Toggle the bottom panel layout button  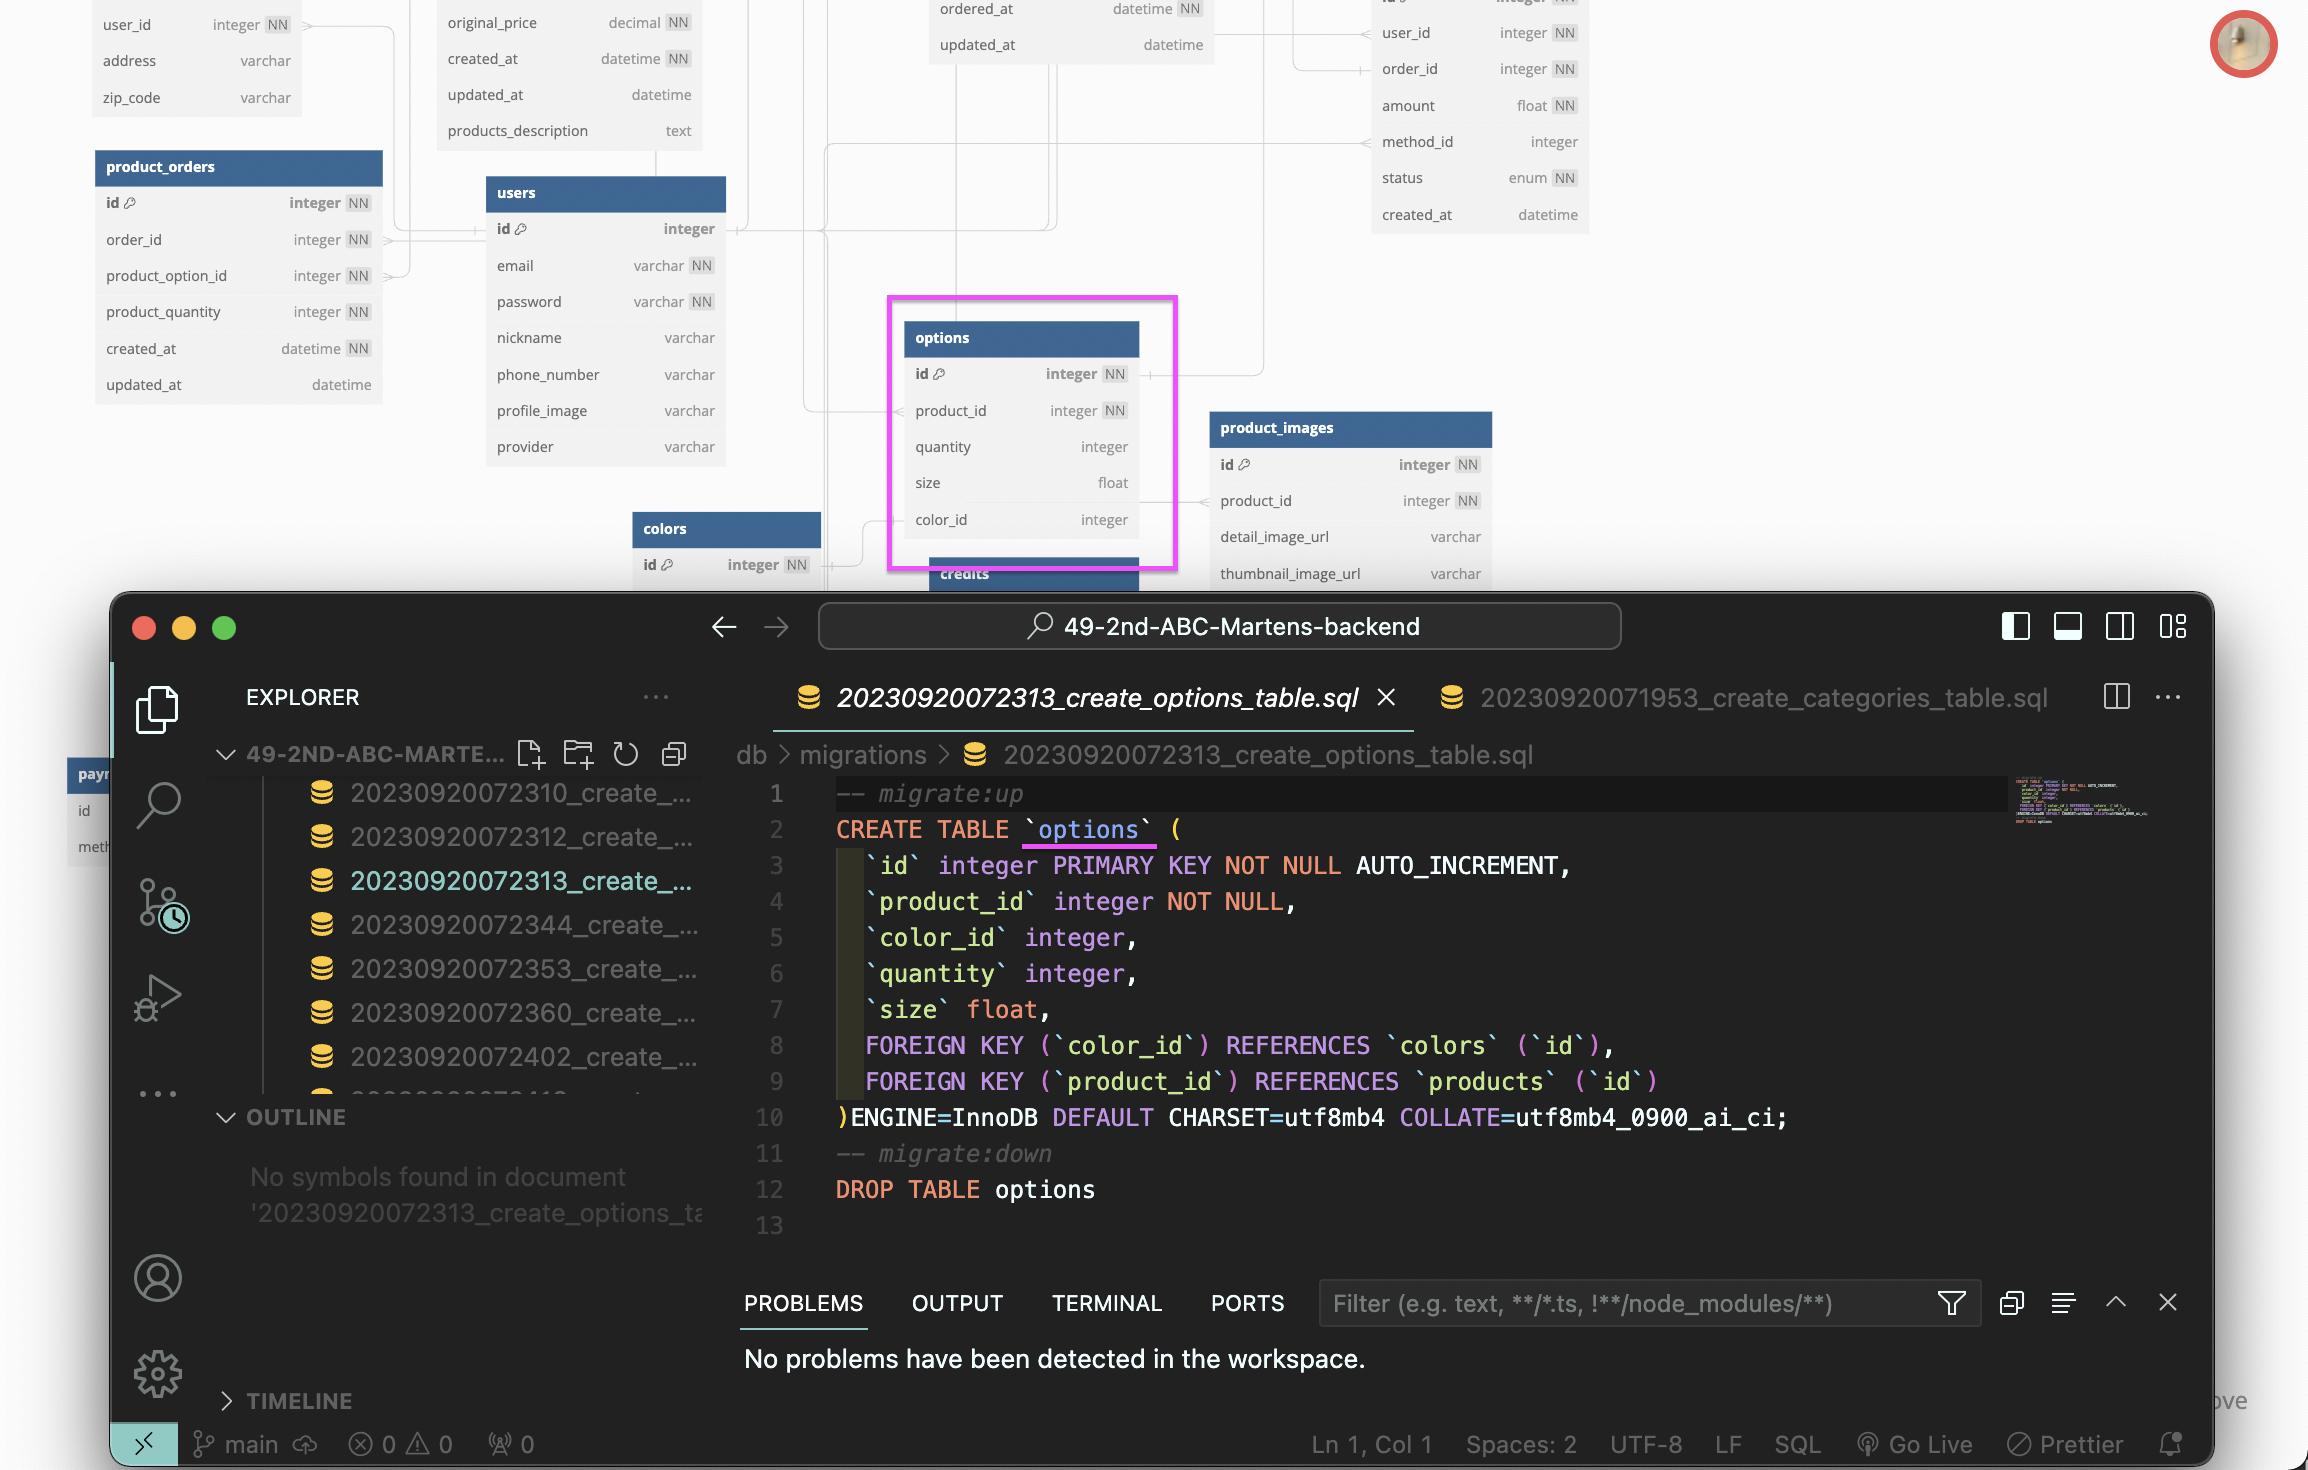[2067, 627]
